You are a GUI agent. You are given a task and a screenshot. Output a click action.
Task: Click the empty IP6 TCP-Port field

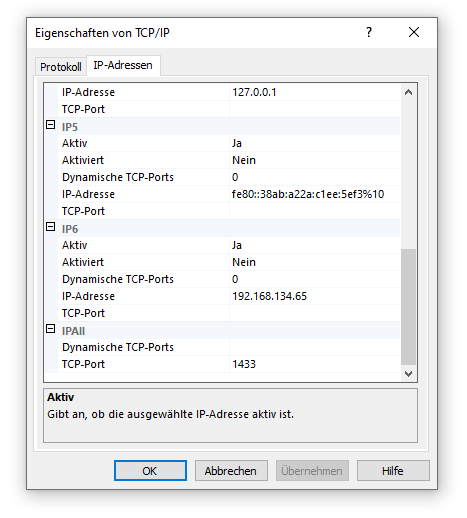(315, 313)
